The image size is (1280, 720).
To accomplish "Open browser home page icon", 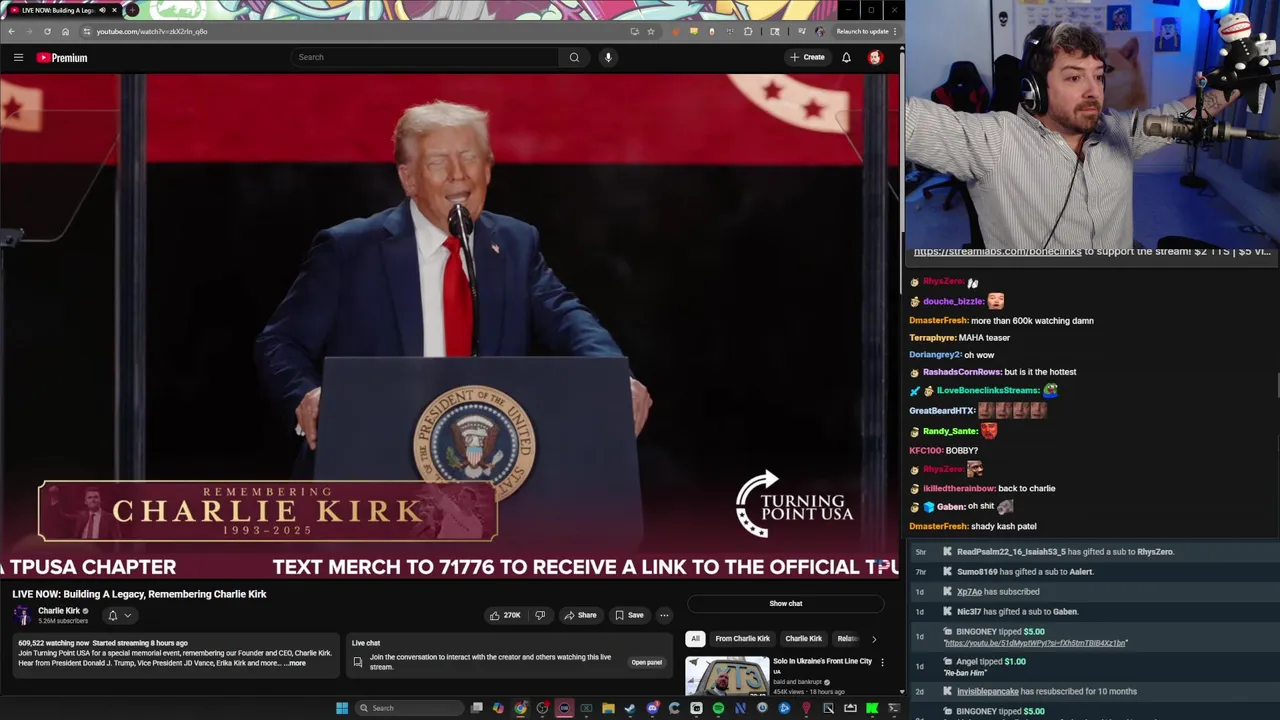I will point(65,31).
